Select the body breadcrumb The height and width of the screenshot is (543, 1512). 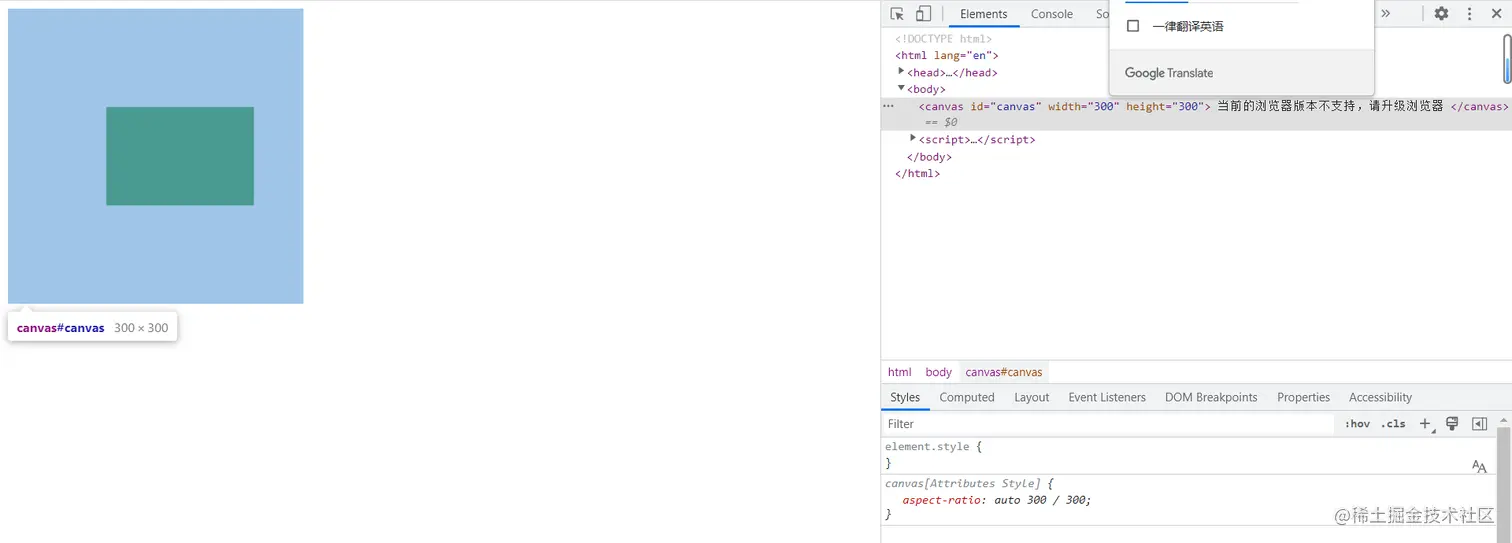pyautogui.click(x=939, y=372)
